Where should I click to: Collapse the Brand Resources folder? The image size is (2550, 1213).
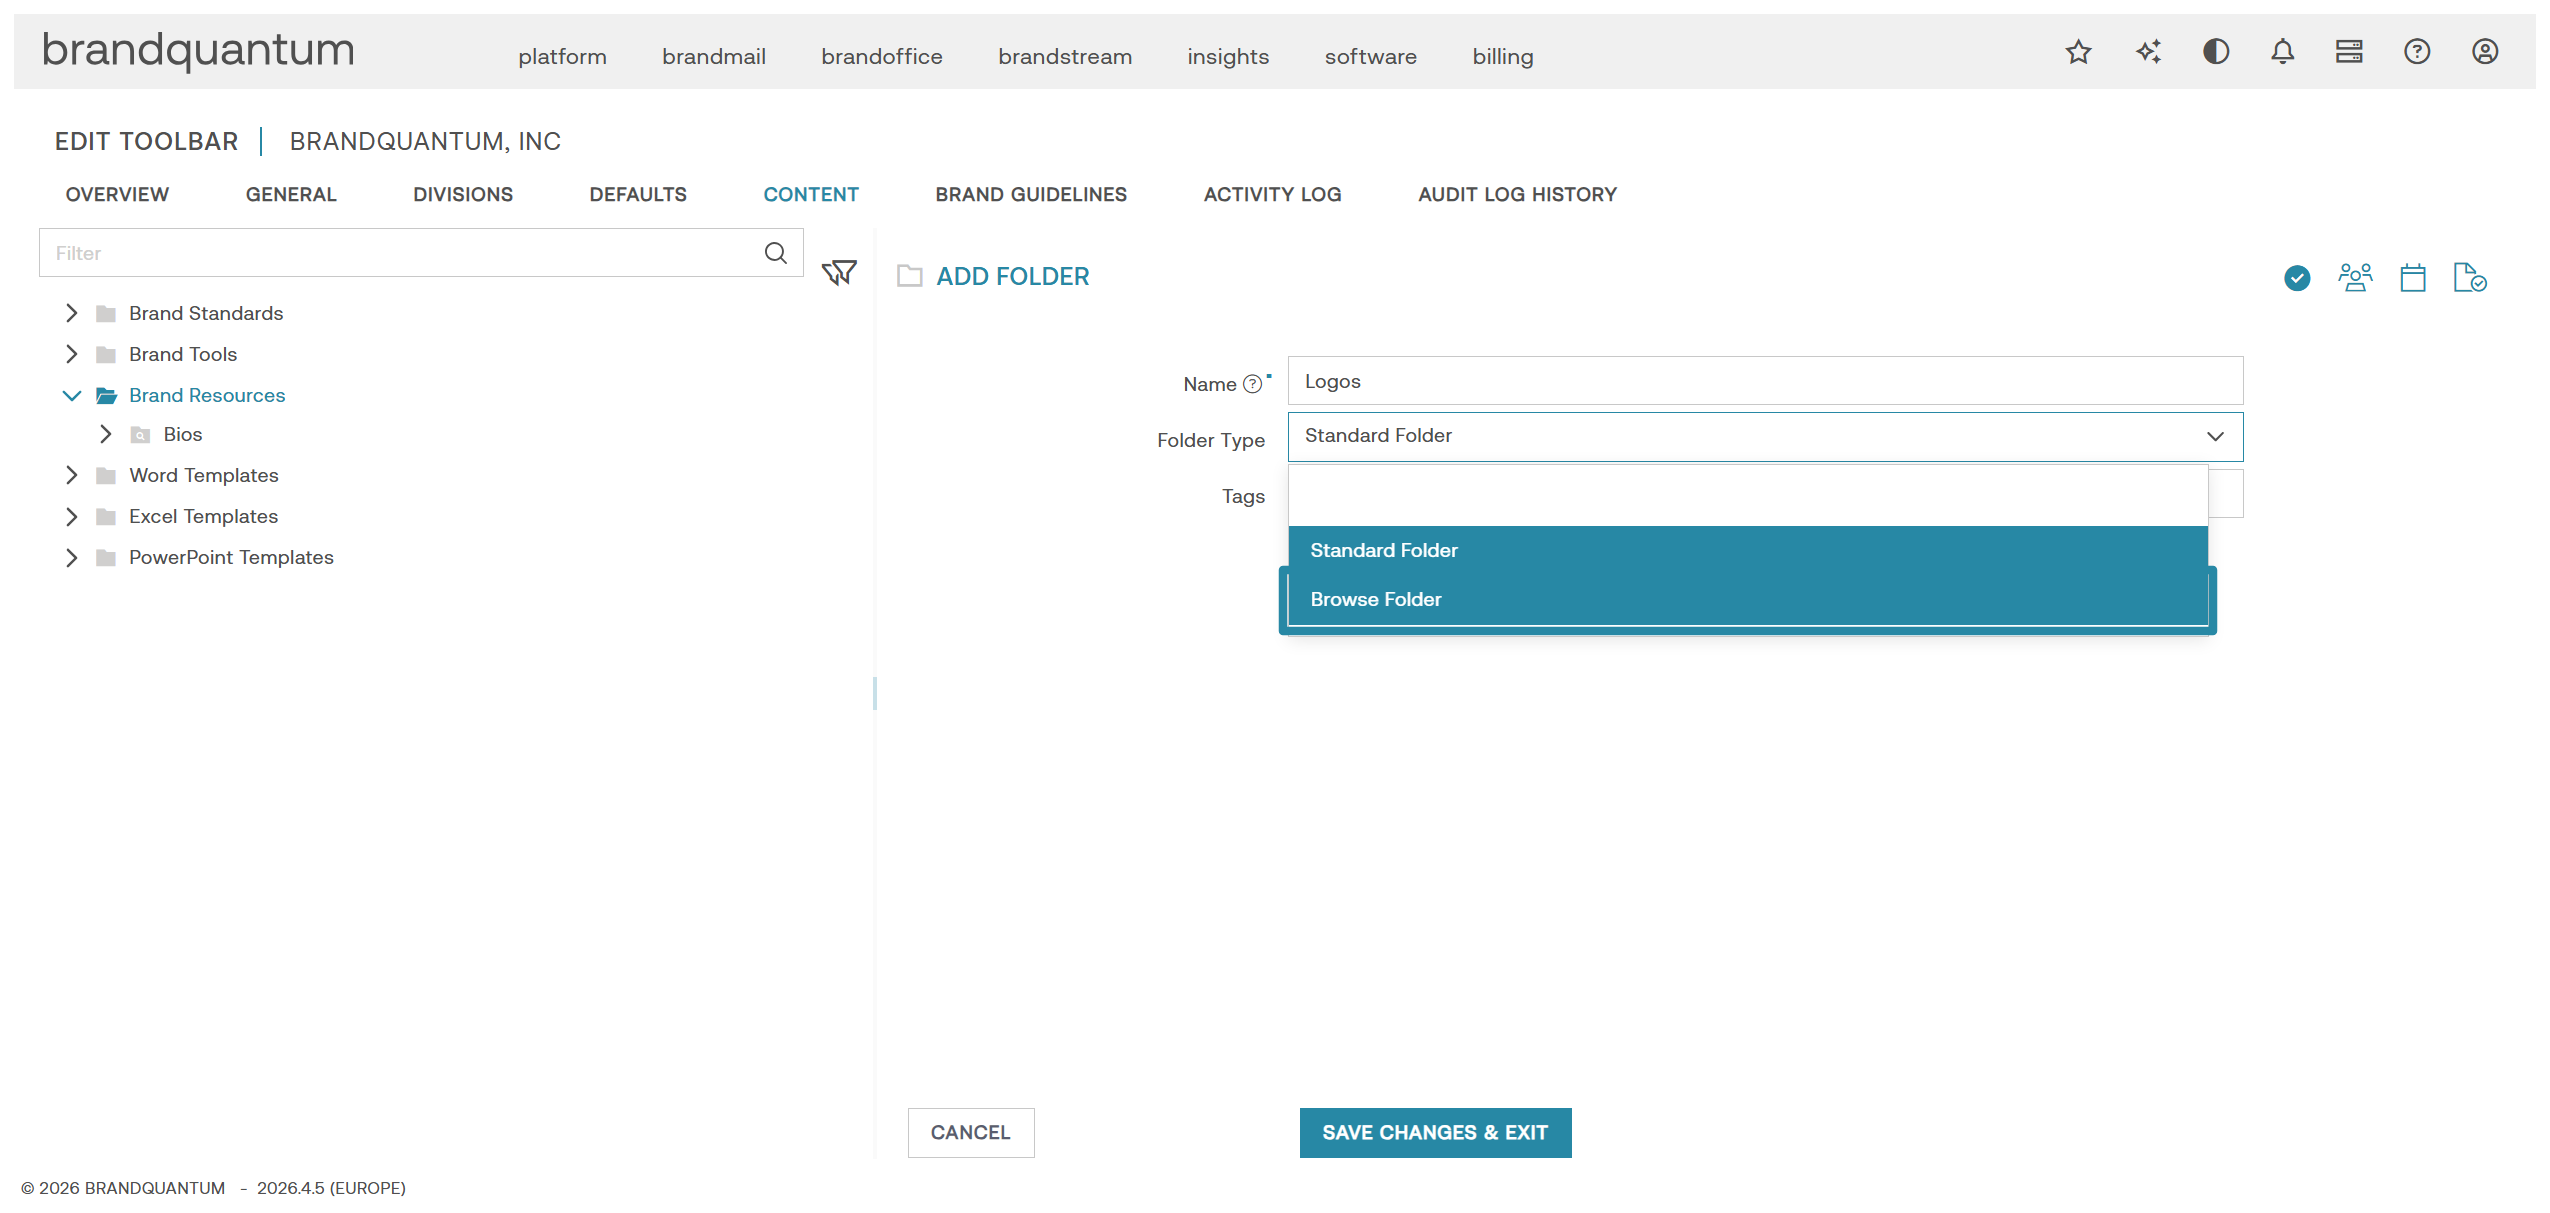coord(71,395)
